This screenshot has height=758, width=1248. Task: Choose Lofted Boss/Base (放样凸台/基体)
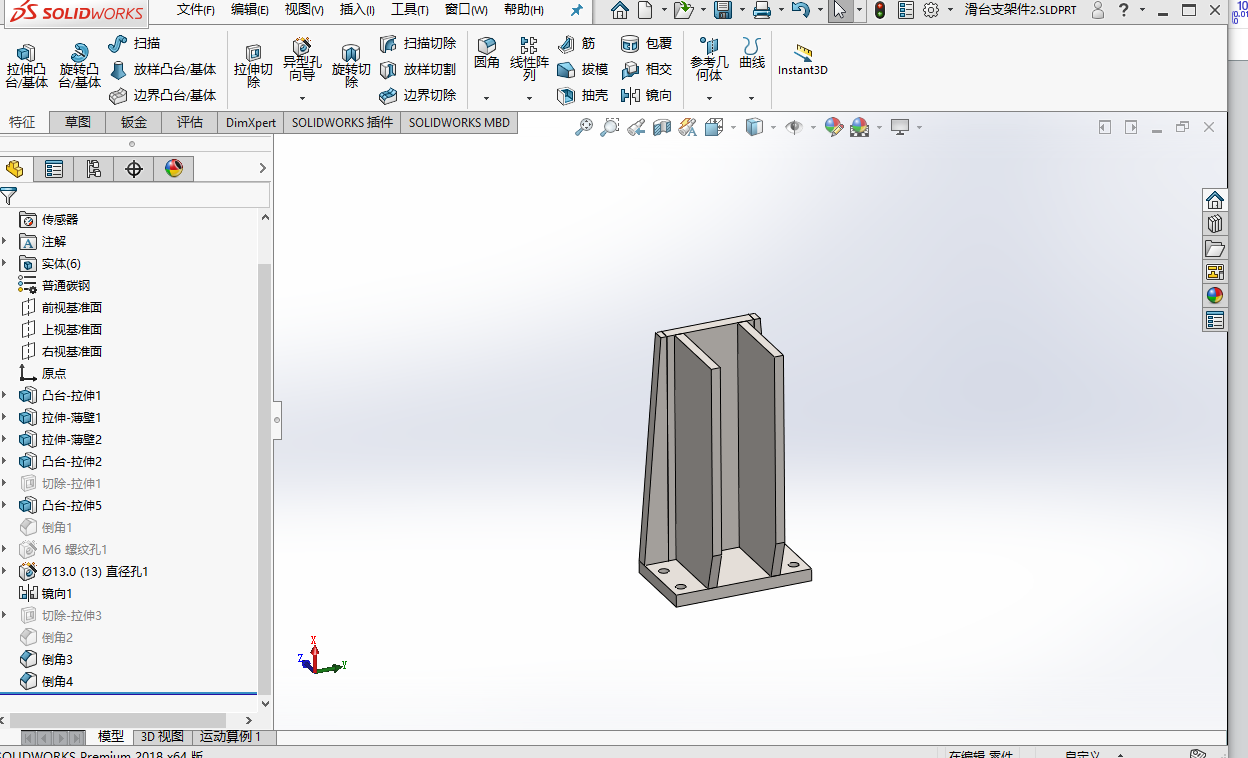pyautogui.click(x=162, y=70)
